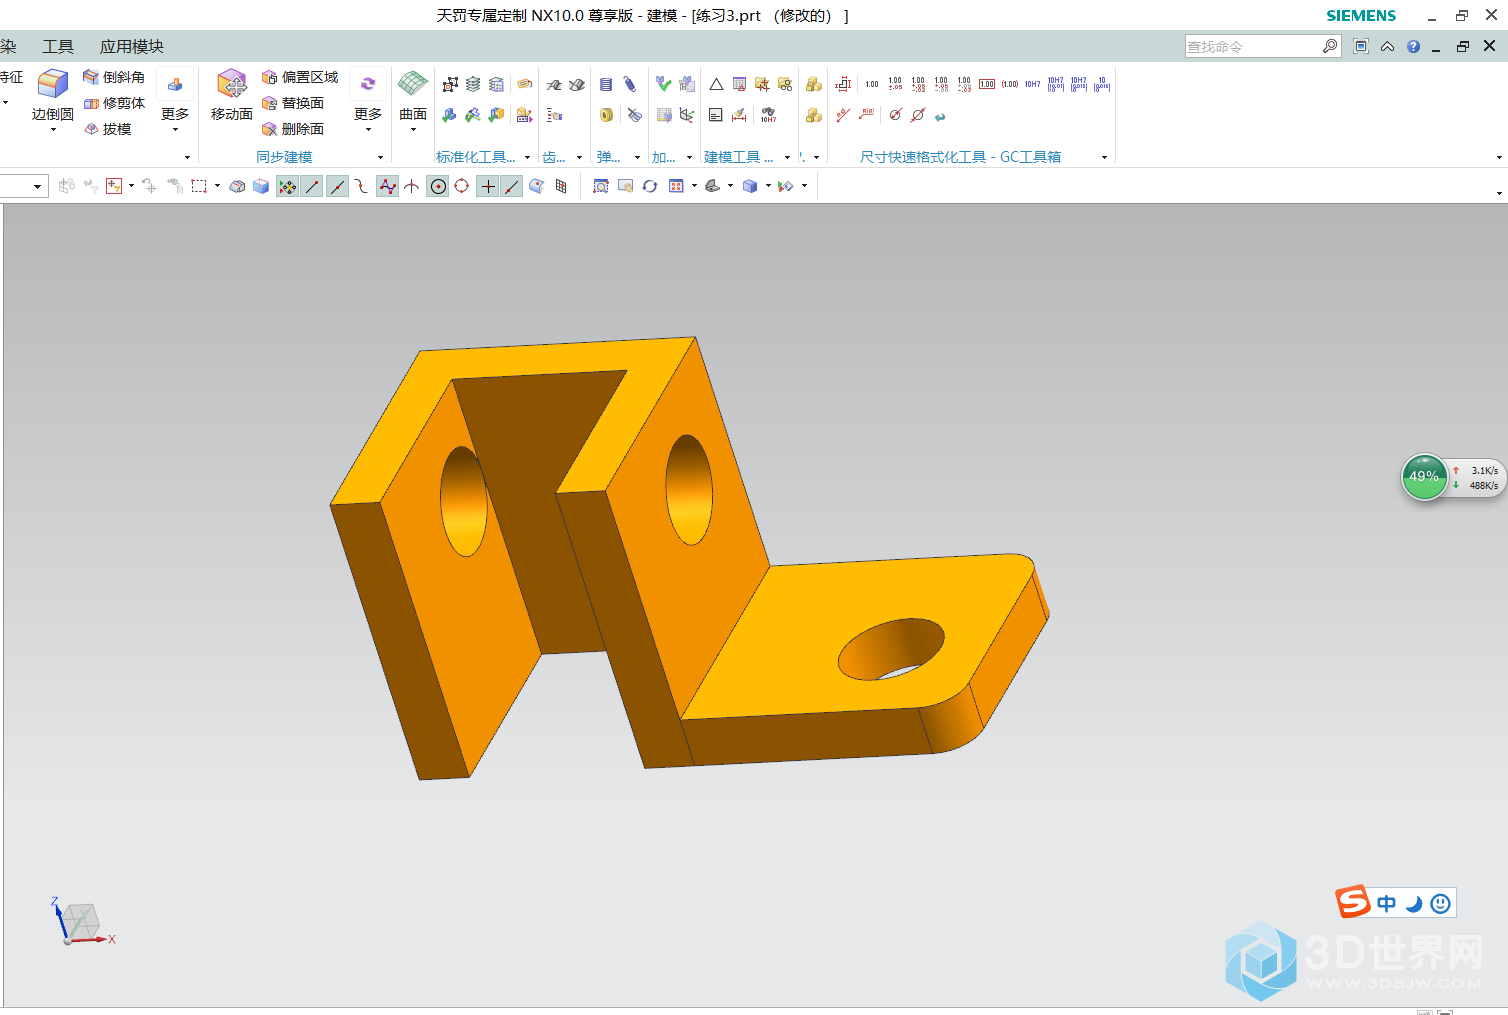The height and width of the screenshot is (1015, 1508).
Task: Click the wireframe grid icon in selection bar
Action: (x=561, y=186)
